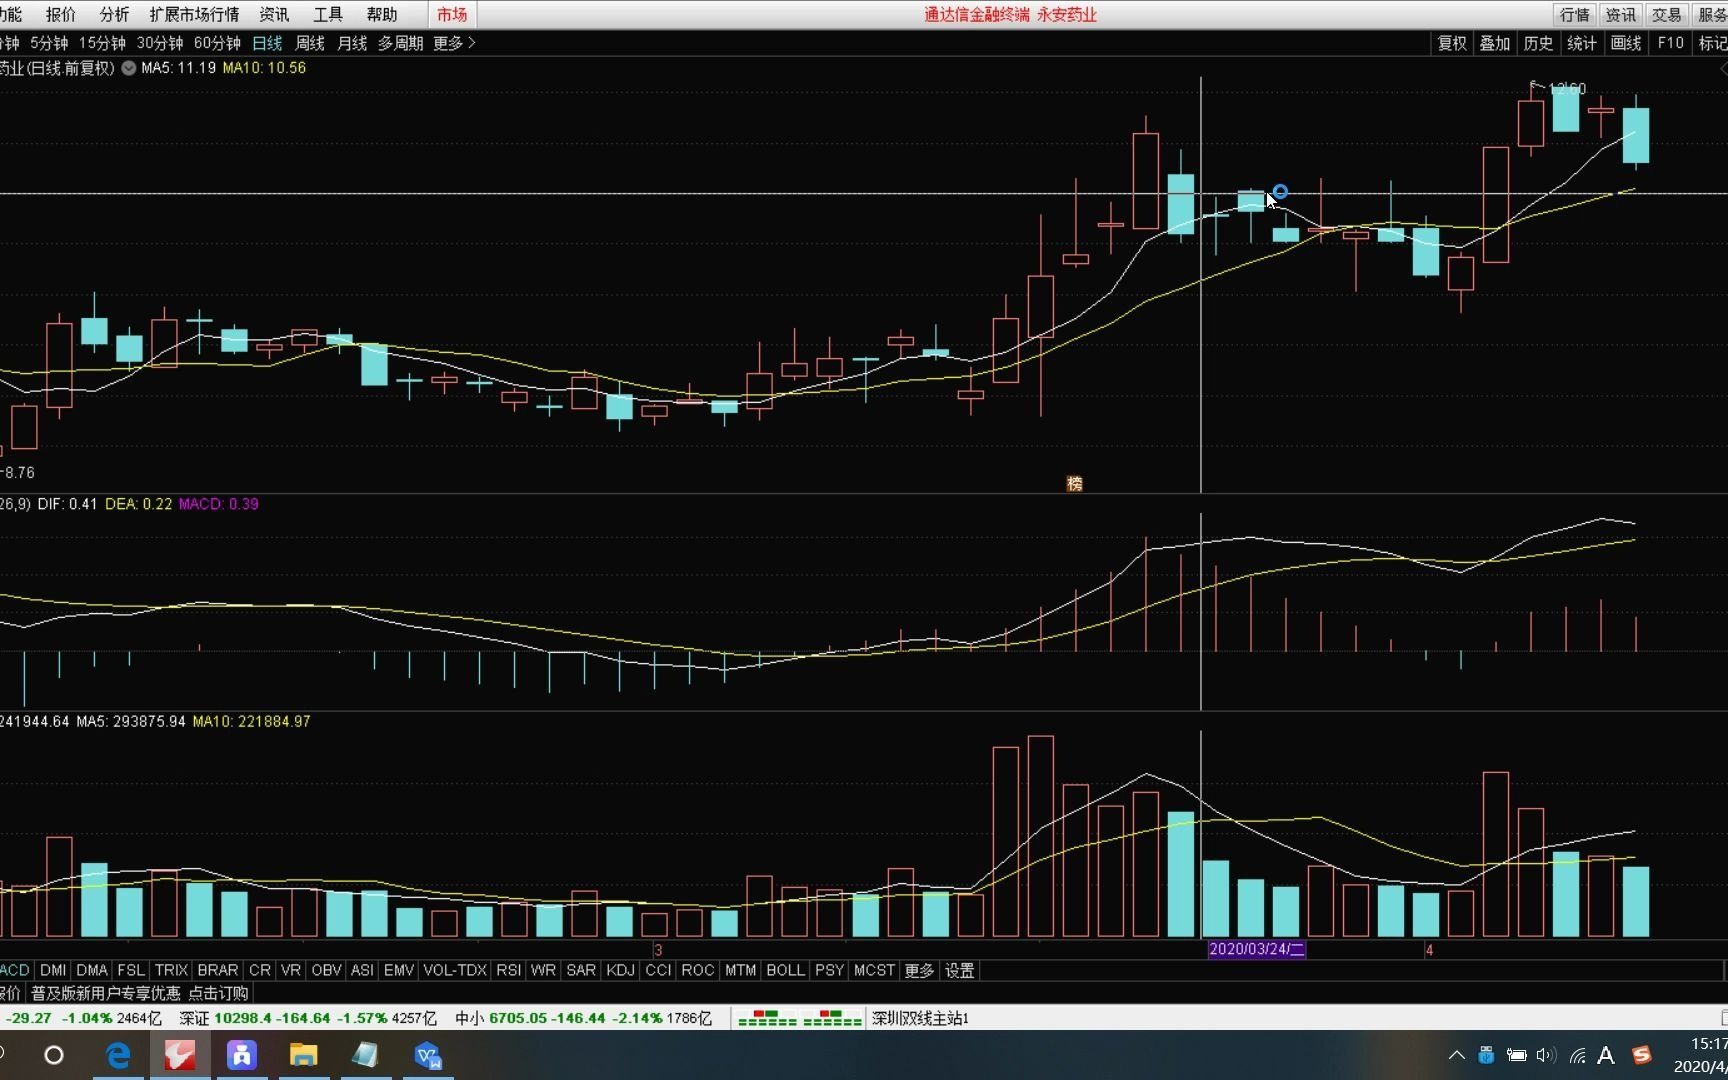The width and height of the screenshot is (1728, 1080).
Task: Click the 历史 history button
Action: pyautogui.click(x=1538, y=43)
